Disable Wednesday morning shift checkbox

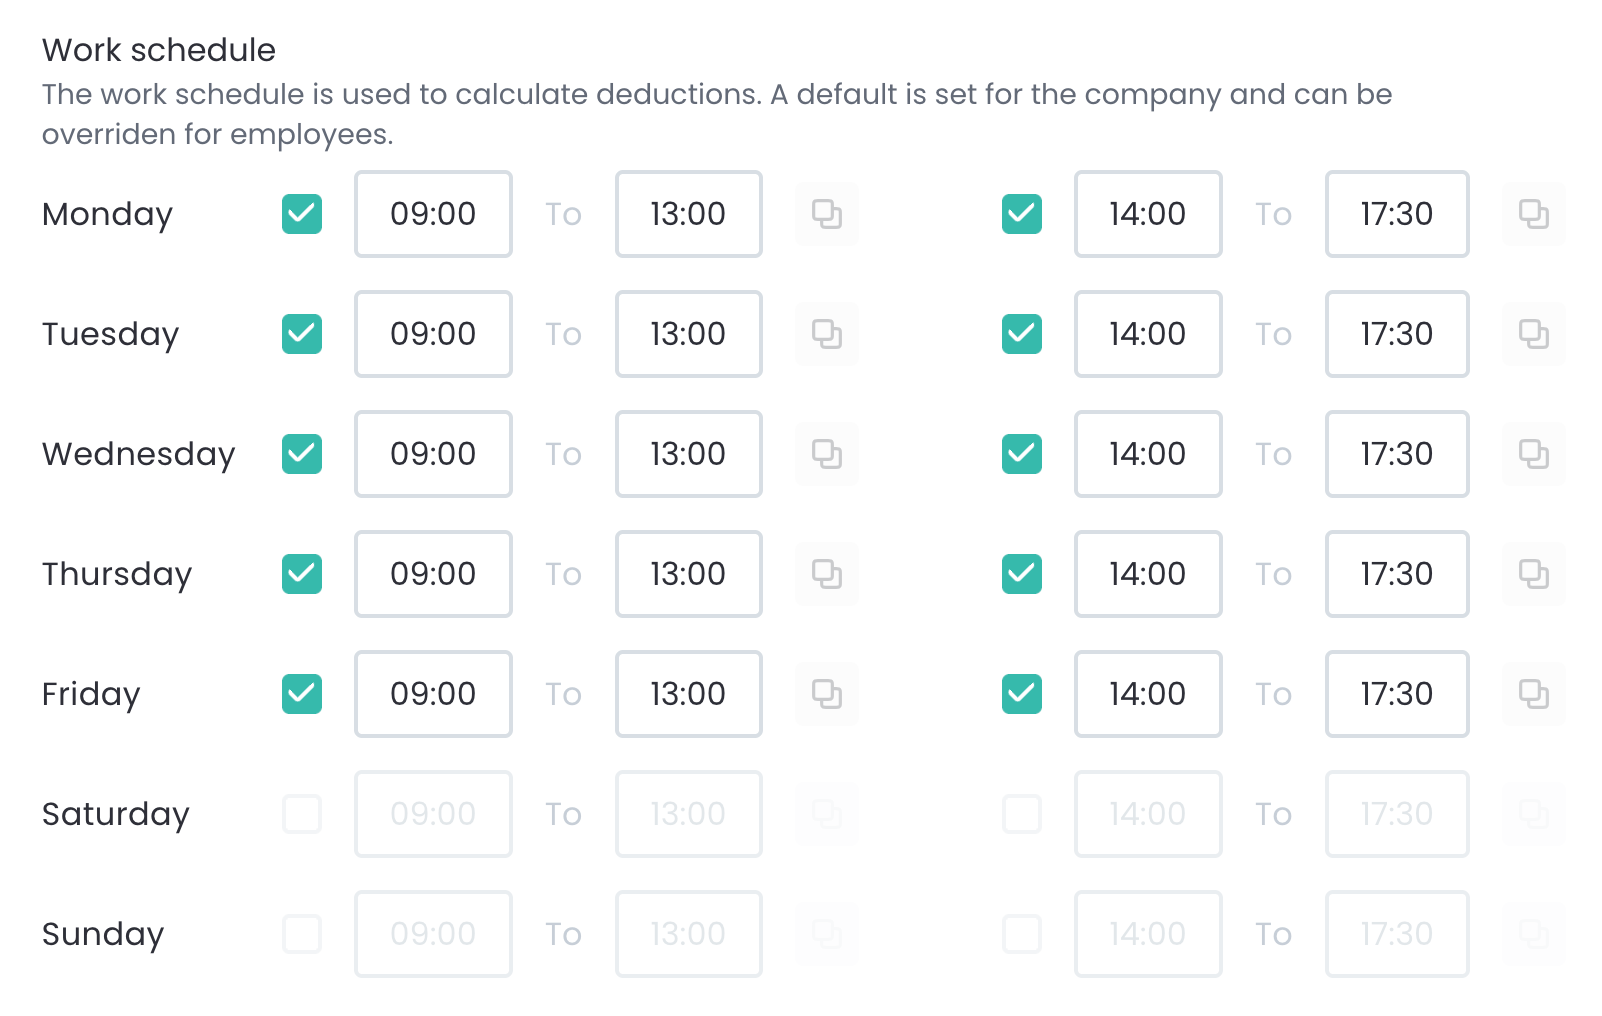[302, 454]
